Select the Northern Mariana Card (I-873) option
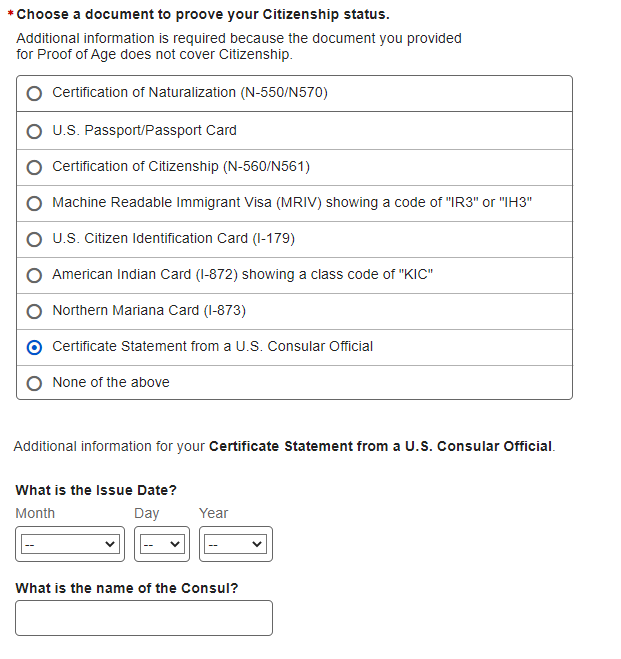 tap(35, 311)
